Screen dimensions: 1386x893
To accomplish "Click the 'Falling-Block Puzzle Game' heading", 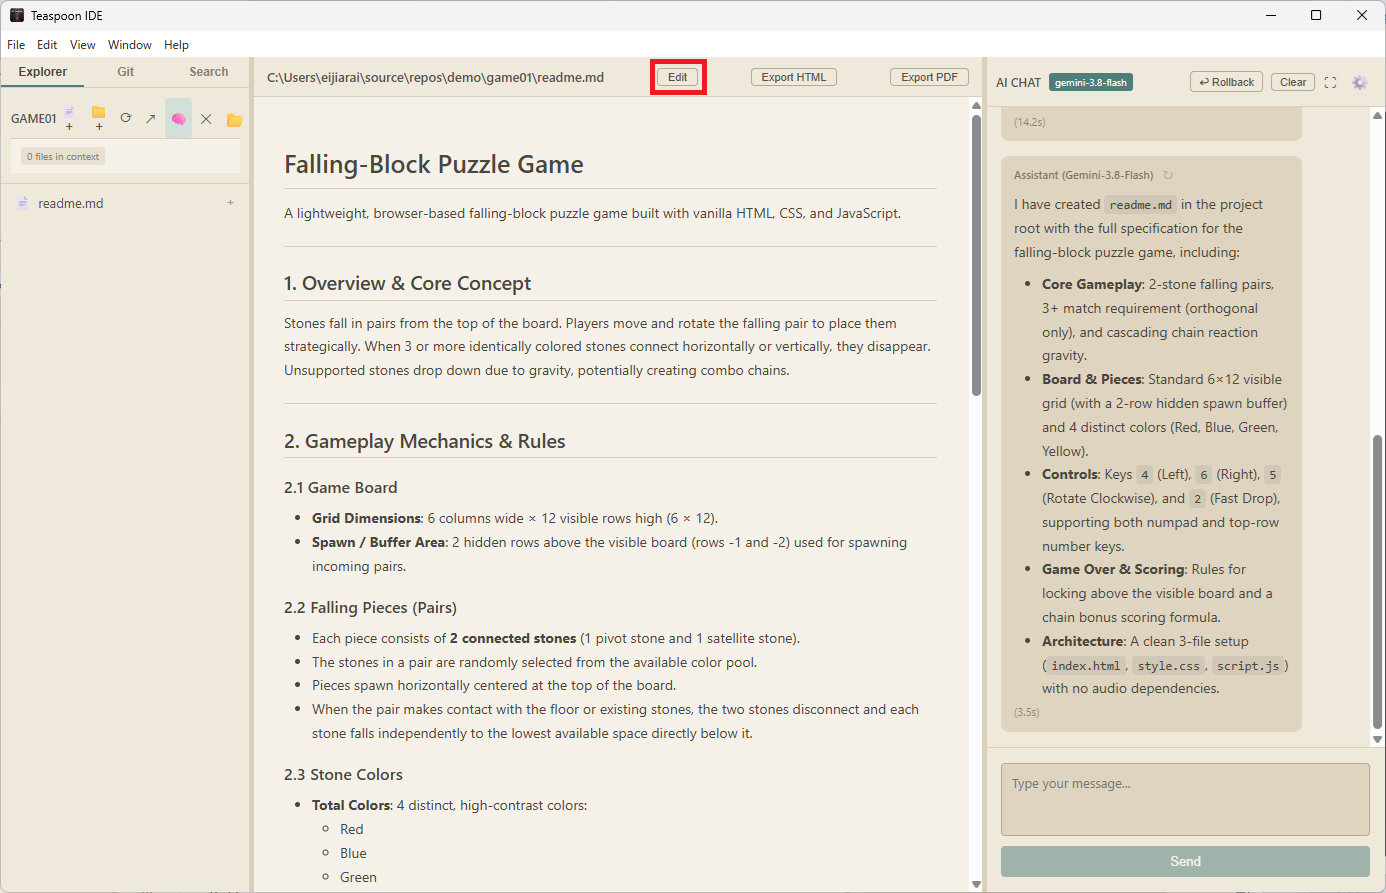I will pos(434,165).
